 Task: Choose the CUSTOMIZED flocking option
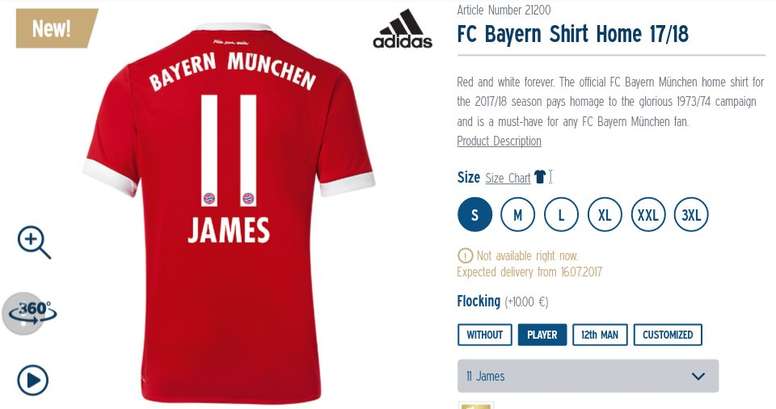(x=668, y=335)
